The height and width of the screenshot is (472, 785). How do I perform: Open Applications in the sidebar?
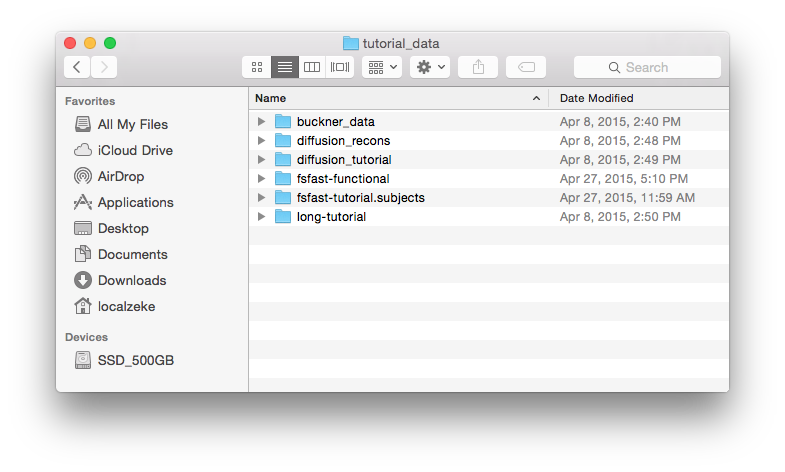135,202
